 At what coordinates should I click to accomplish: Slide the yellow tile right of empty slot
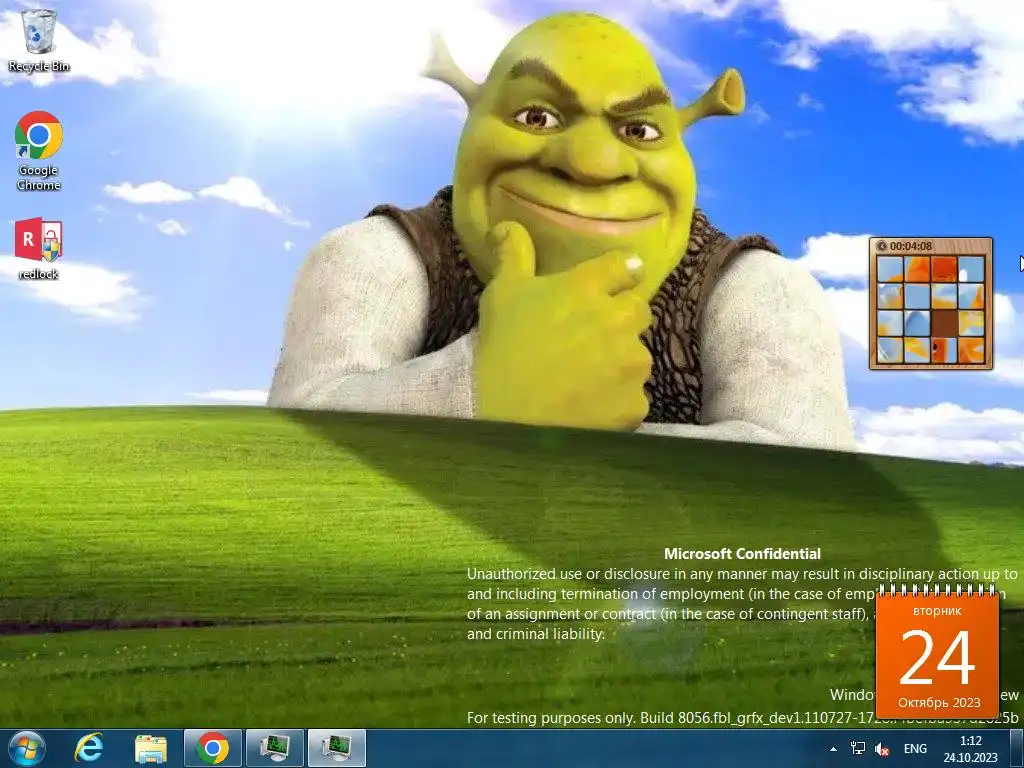click(x=971, y=323)
